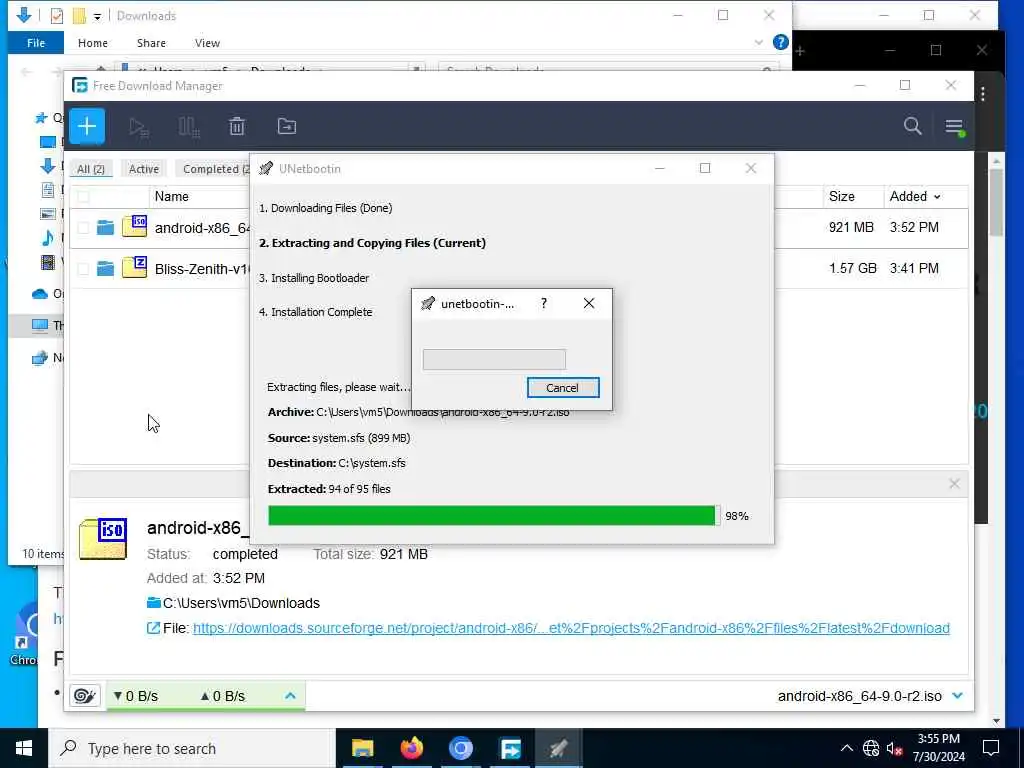Click the zip file icon in Bliss-Zenith row
Screen dimensions: 1024x768
[135, 268]
